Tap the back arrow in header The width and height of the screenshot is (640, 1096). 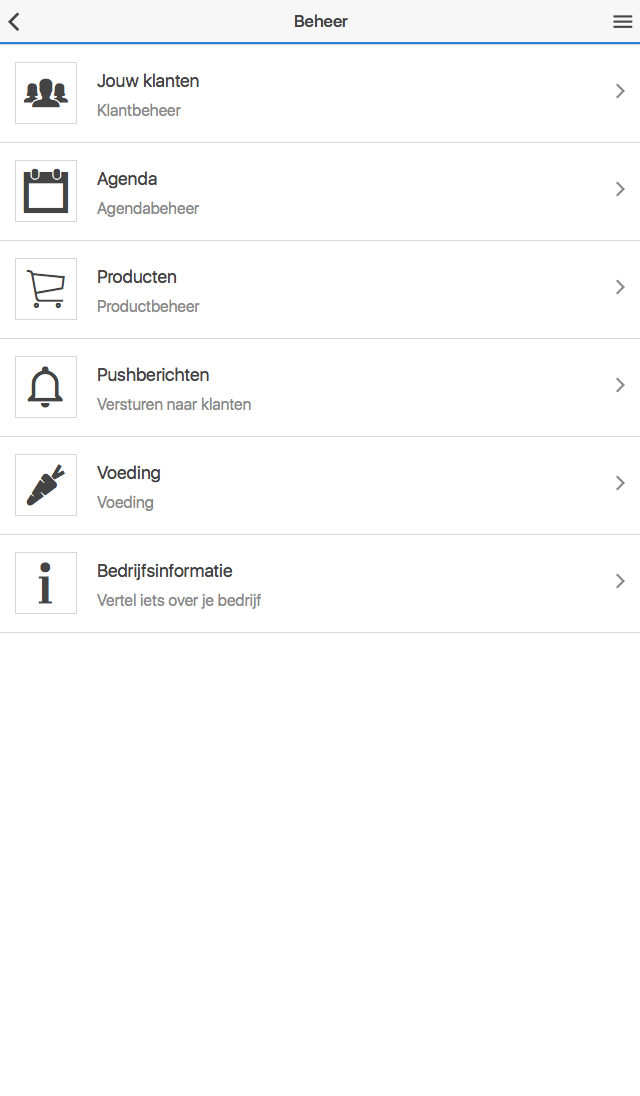point(14,22)
